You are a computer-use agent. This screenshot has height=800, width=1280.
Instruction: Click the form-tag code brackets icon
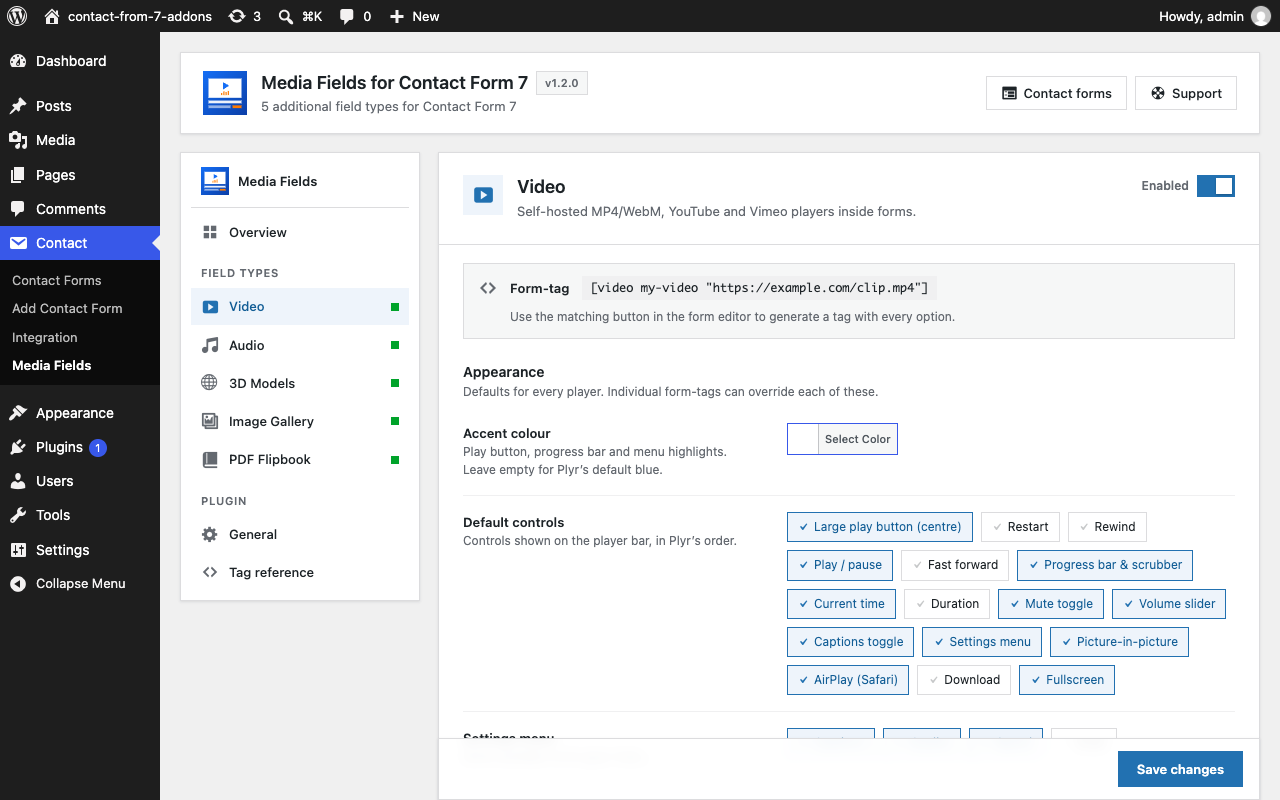click(x=488, y=288)
